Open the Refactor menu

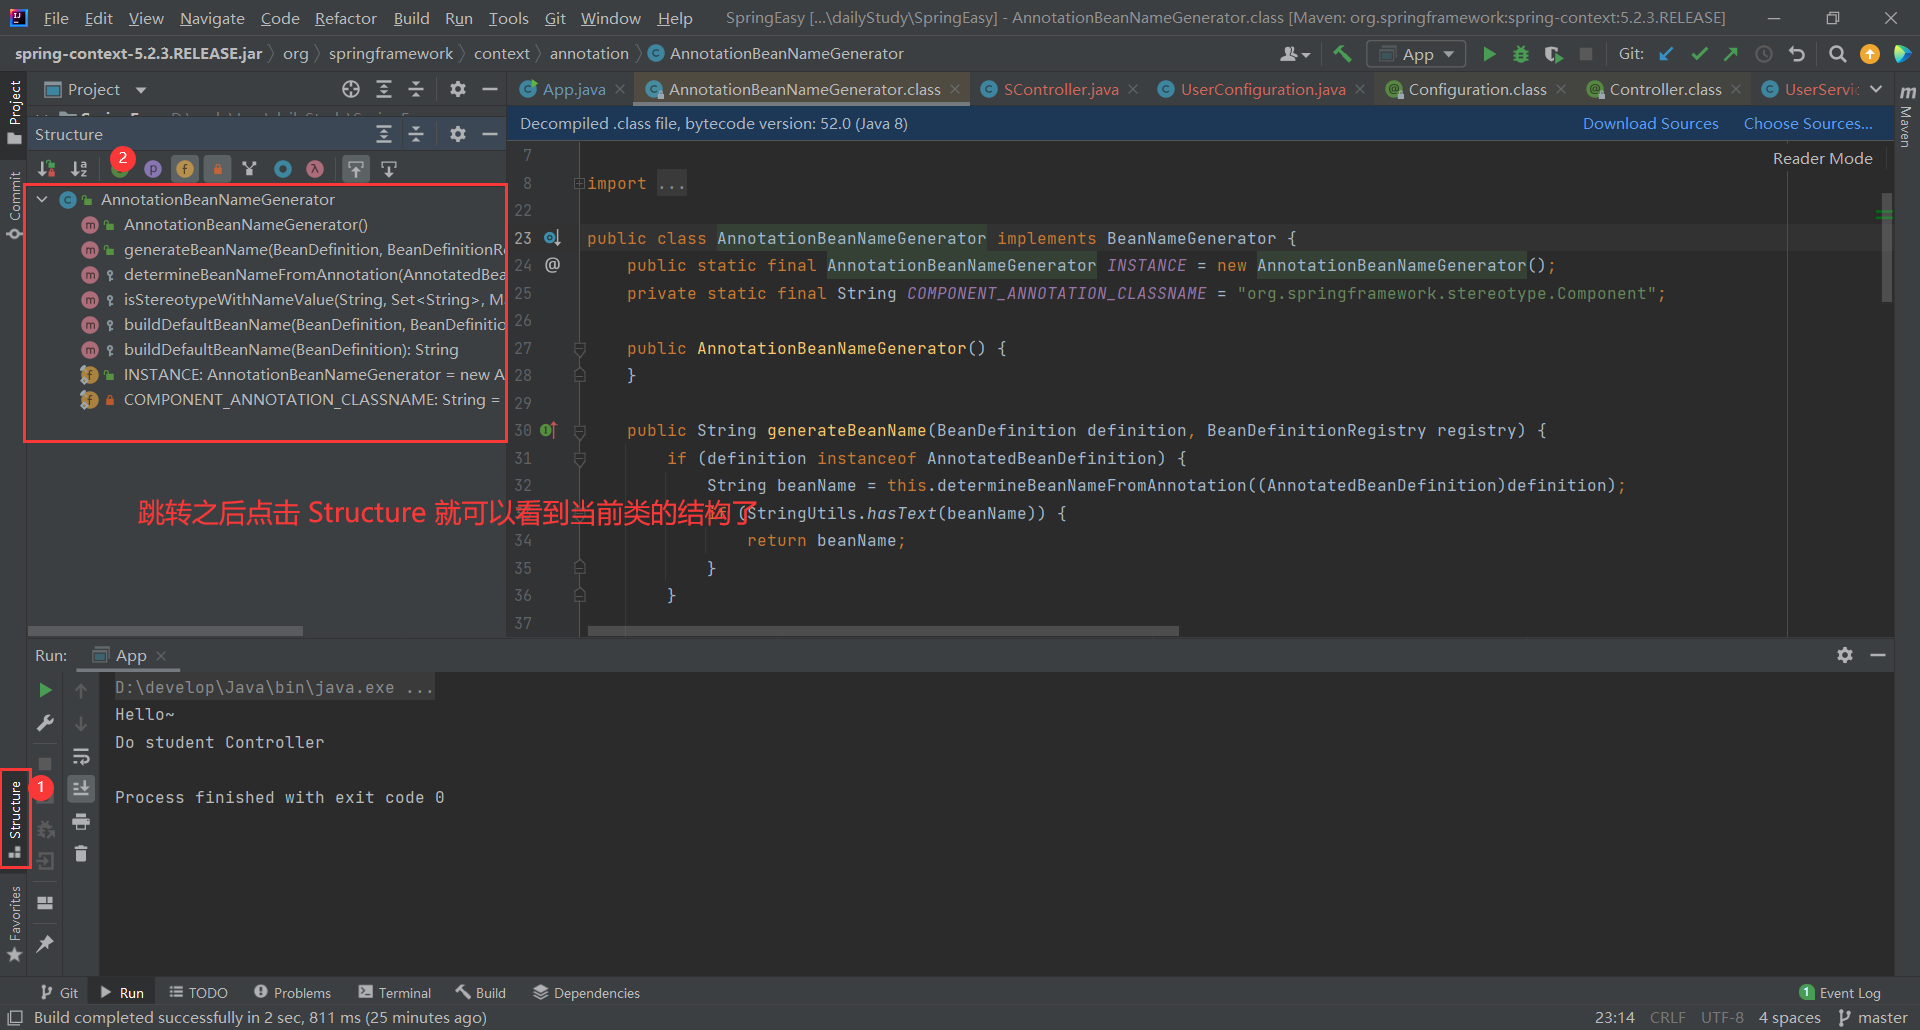click(345, 18)
